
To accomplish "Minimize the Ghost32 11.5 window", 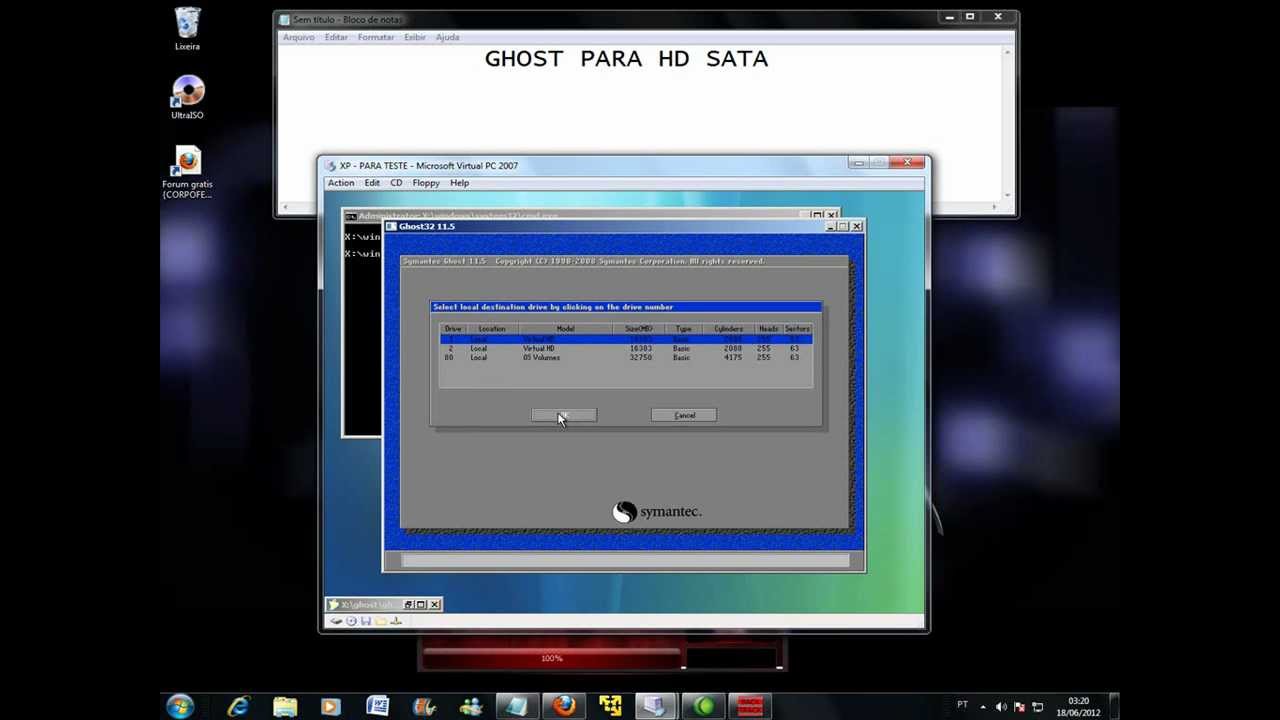I will tap(831, 227).
